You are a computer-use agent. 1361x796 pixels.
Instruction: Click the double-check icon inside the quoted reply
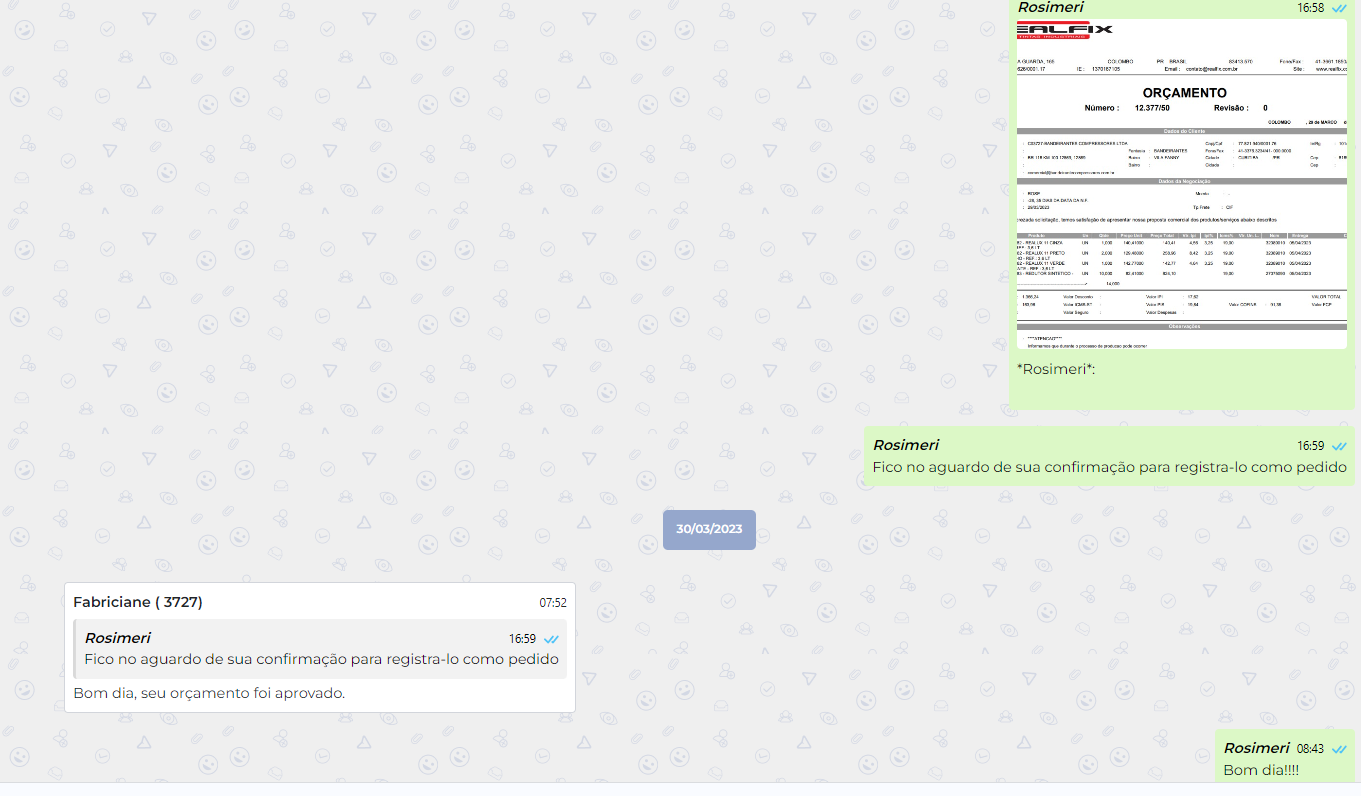tap(551, 639)
